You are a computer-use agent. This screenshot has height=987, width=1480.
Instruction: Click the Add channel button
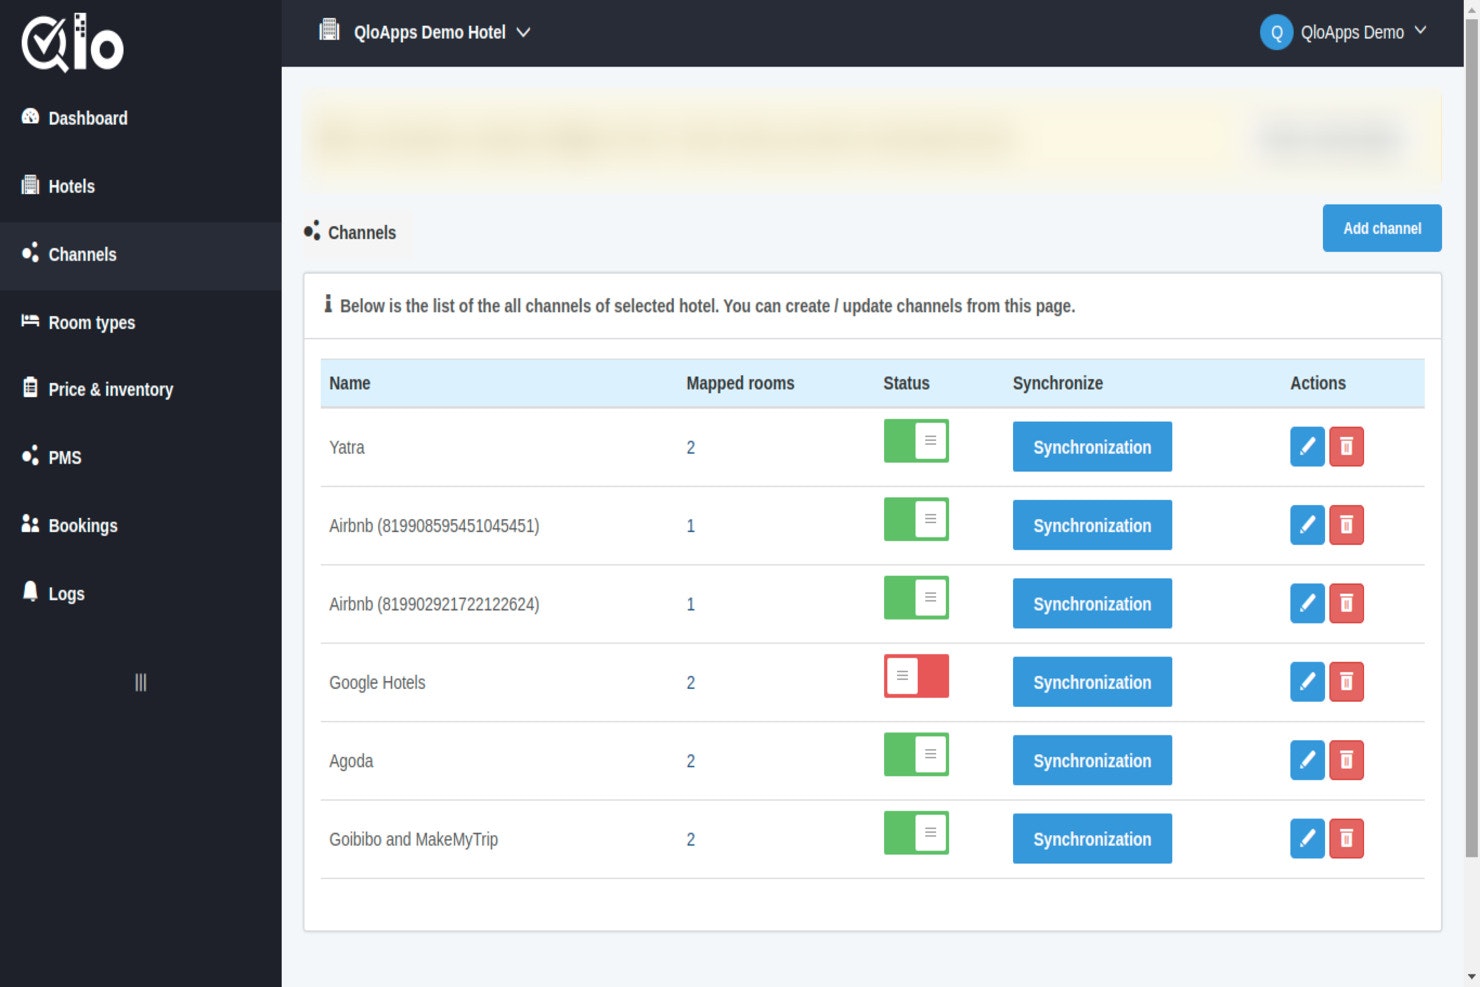click(x=1382, y=228)
